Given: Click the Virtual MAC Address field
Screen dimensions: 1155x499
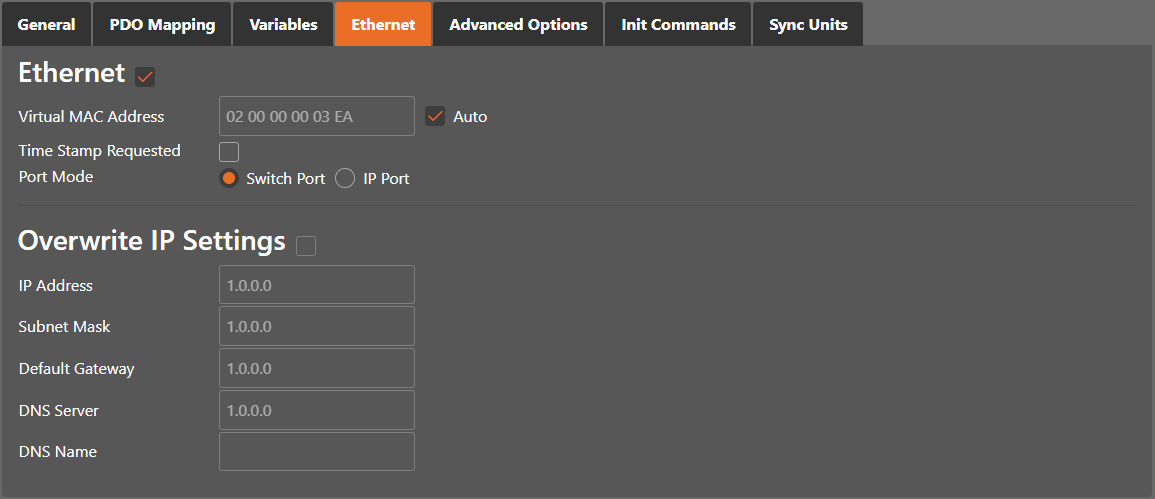Looking at the screenshot, I should point(316,116).
